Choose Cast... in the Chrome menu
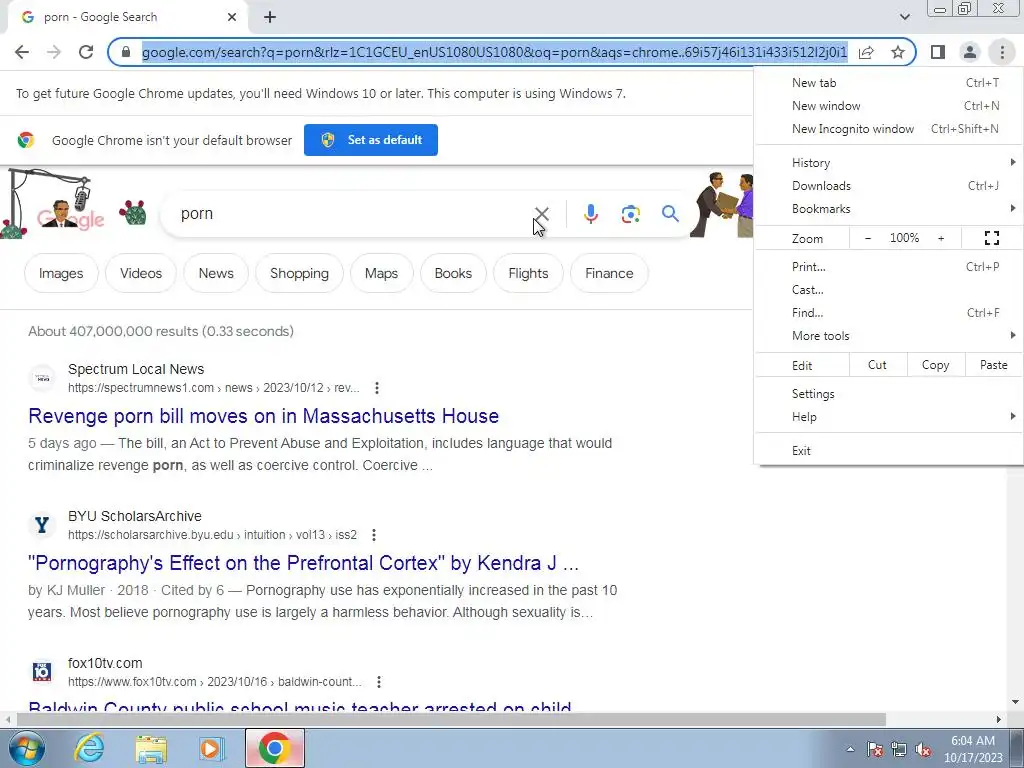 [x=888, y=289]
